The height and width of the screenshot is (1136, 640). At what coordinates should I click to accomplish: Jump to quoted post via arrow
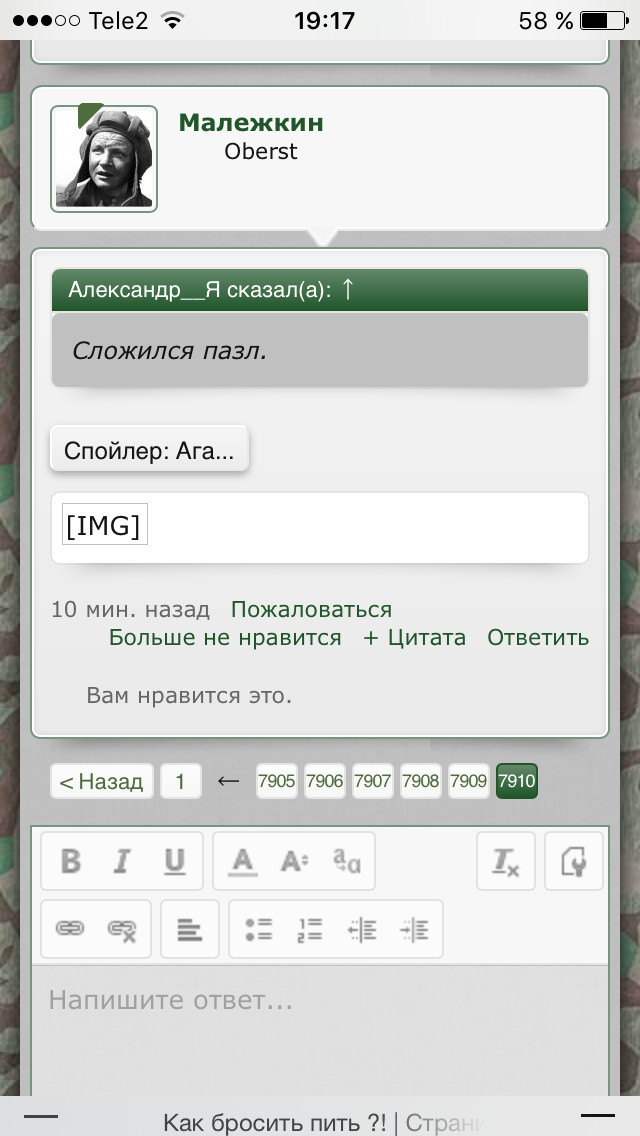pyautogui.click(x=347, y=290)
